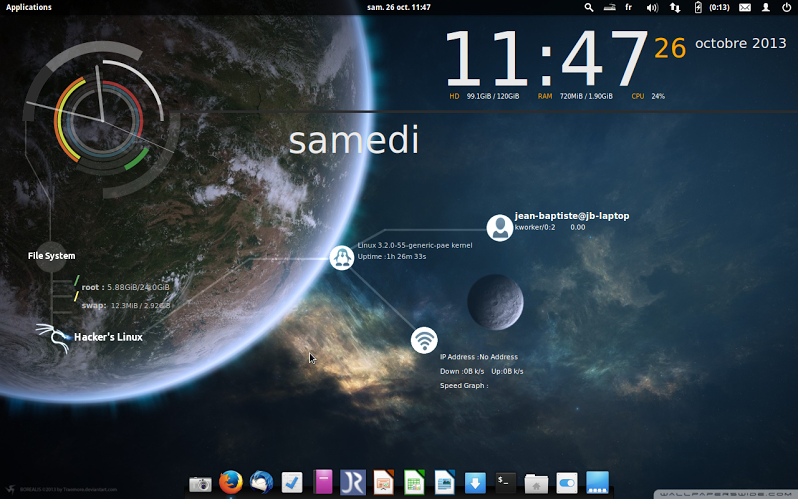Screen dimensions: 798x499
Task: Open the camera screenshot app in dock
Action: (201, 483)
